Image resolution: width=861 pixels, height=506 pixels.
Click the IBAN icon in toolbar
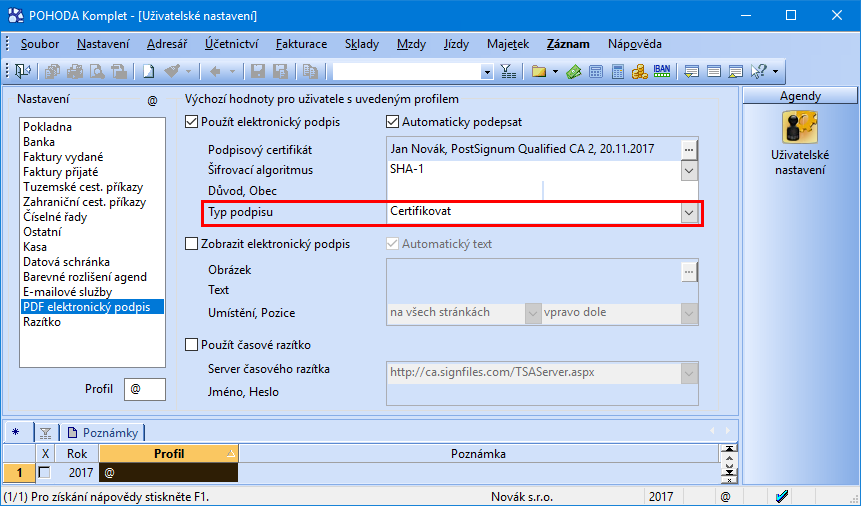click(x=662, y=71)
